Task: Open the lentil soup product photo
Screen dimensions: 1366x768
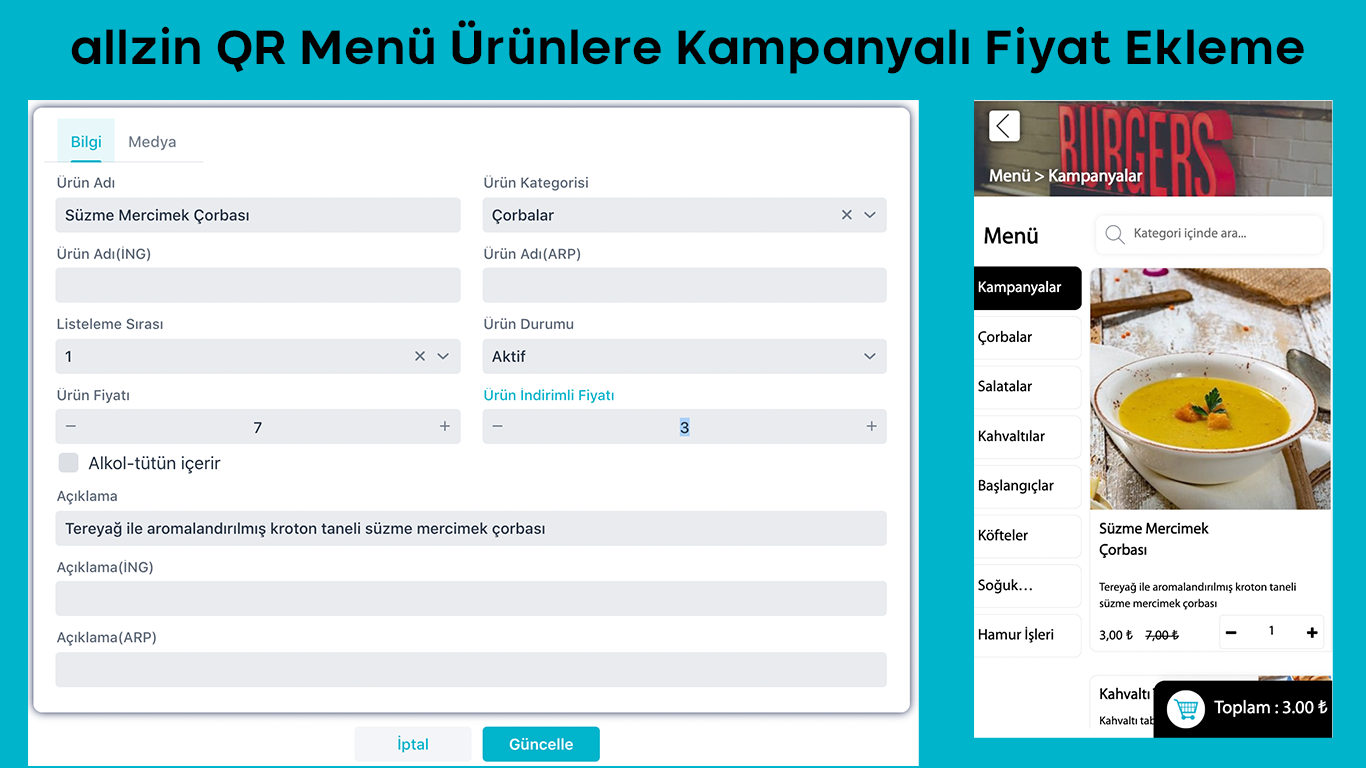Action: [1210, 389]
